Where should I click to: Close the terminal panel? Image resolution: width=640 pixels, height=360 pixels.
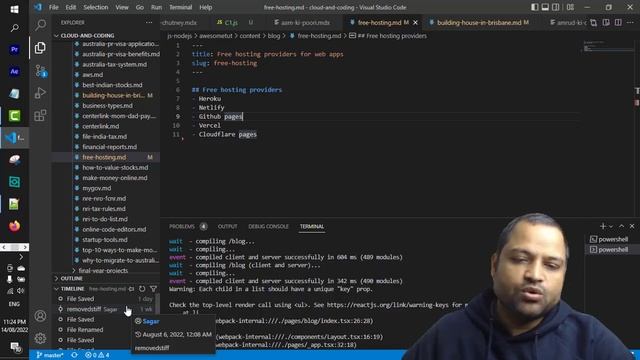point(632,226)
